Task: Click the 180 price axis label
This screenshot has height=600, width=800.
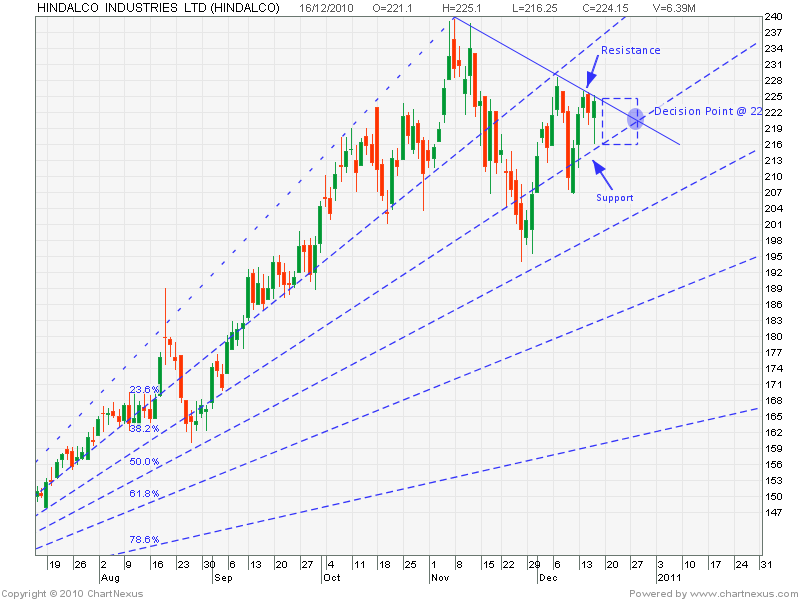Action: pyautogui.click(x=773, y=336)
